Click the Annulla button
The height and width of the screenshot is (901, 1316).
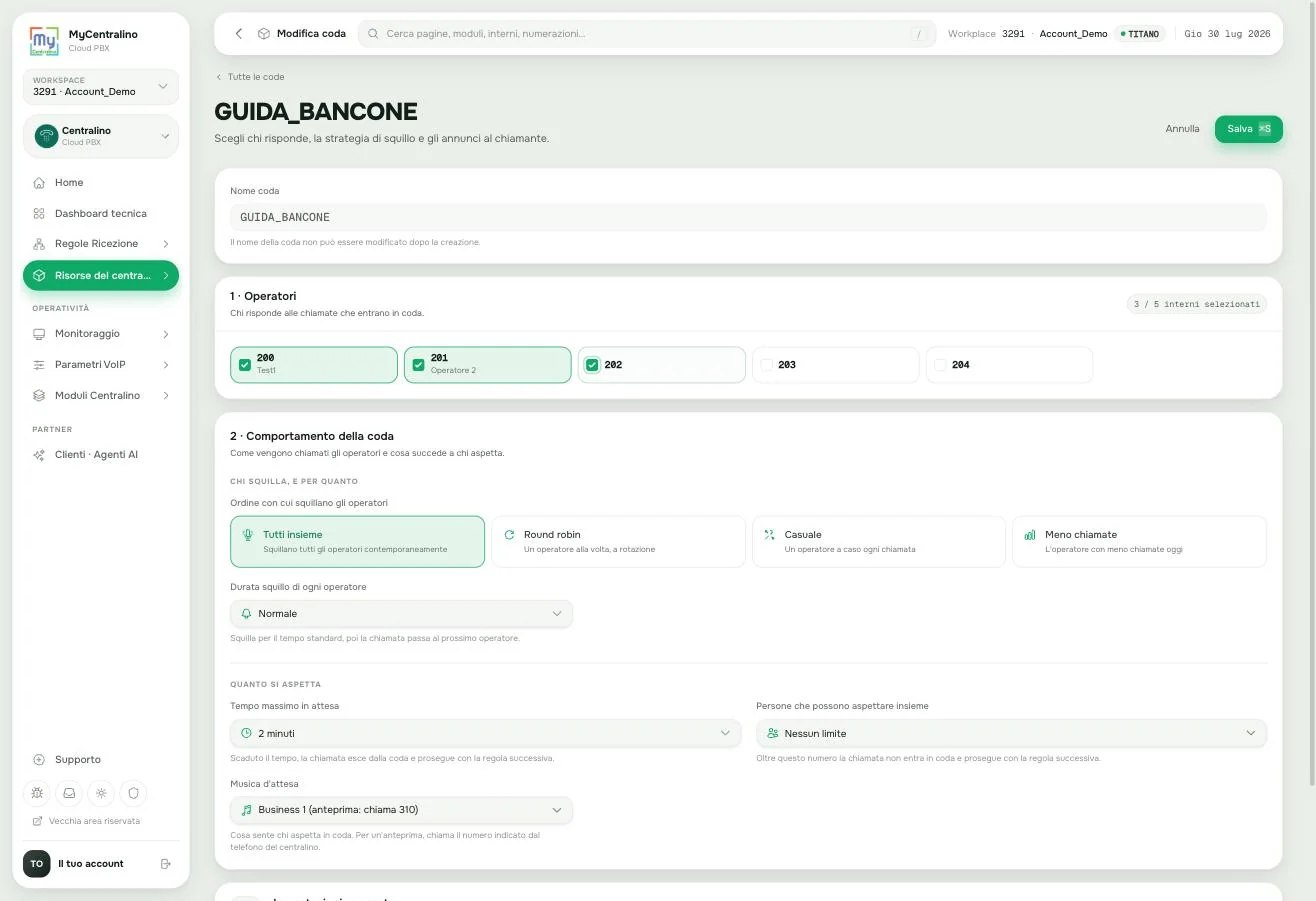[1182, 129]
